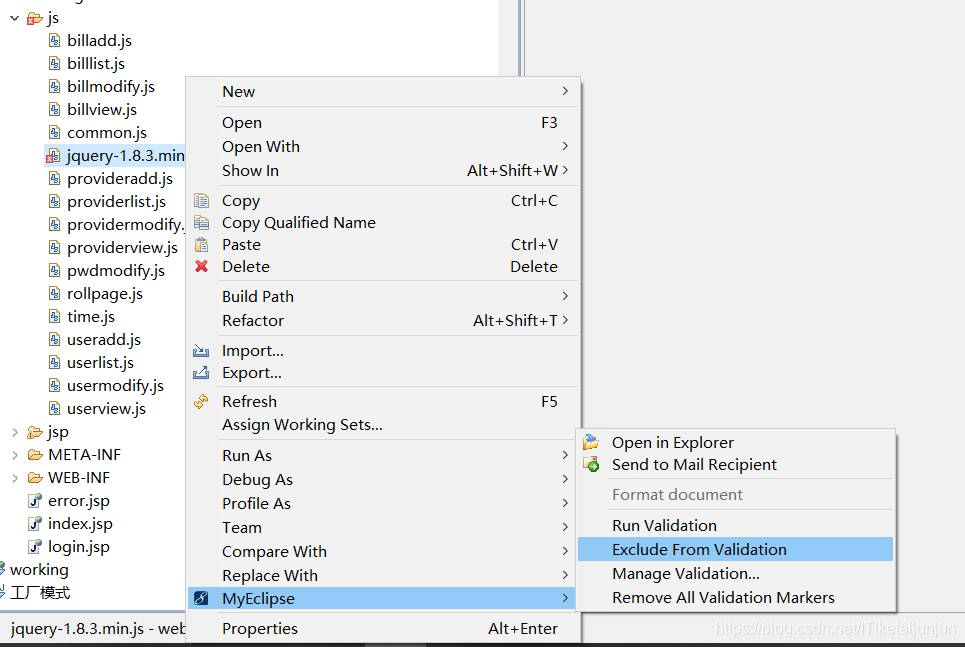Select Profile As menu entry
The height and width of the screenshot is (647, 965).
(382, 504)
